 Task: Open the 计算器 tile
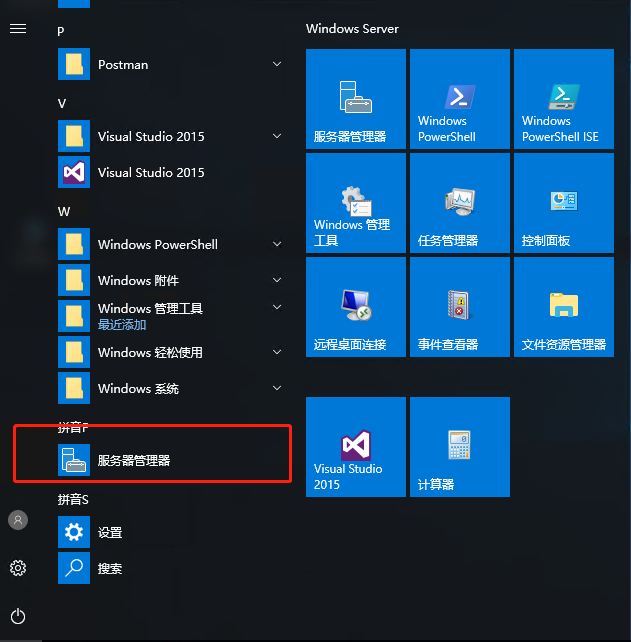click(460, 447)
